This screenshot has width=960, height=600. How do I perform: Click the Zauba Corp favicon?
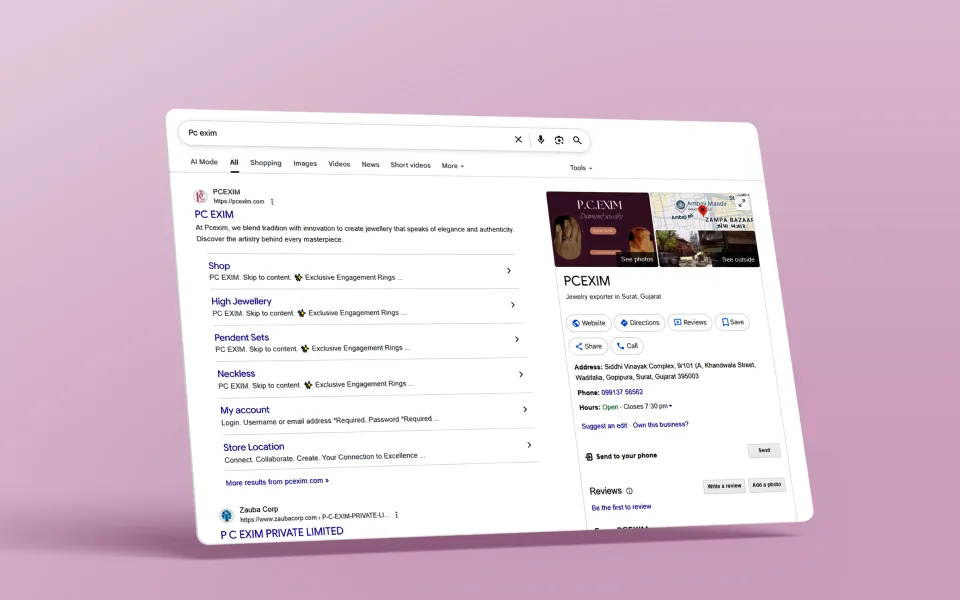(227, 515)
